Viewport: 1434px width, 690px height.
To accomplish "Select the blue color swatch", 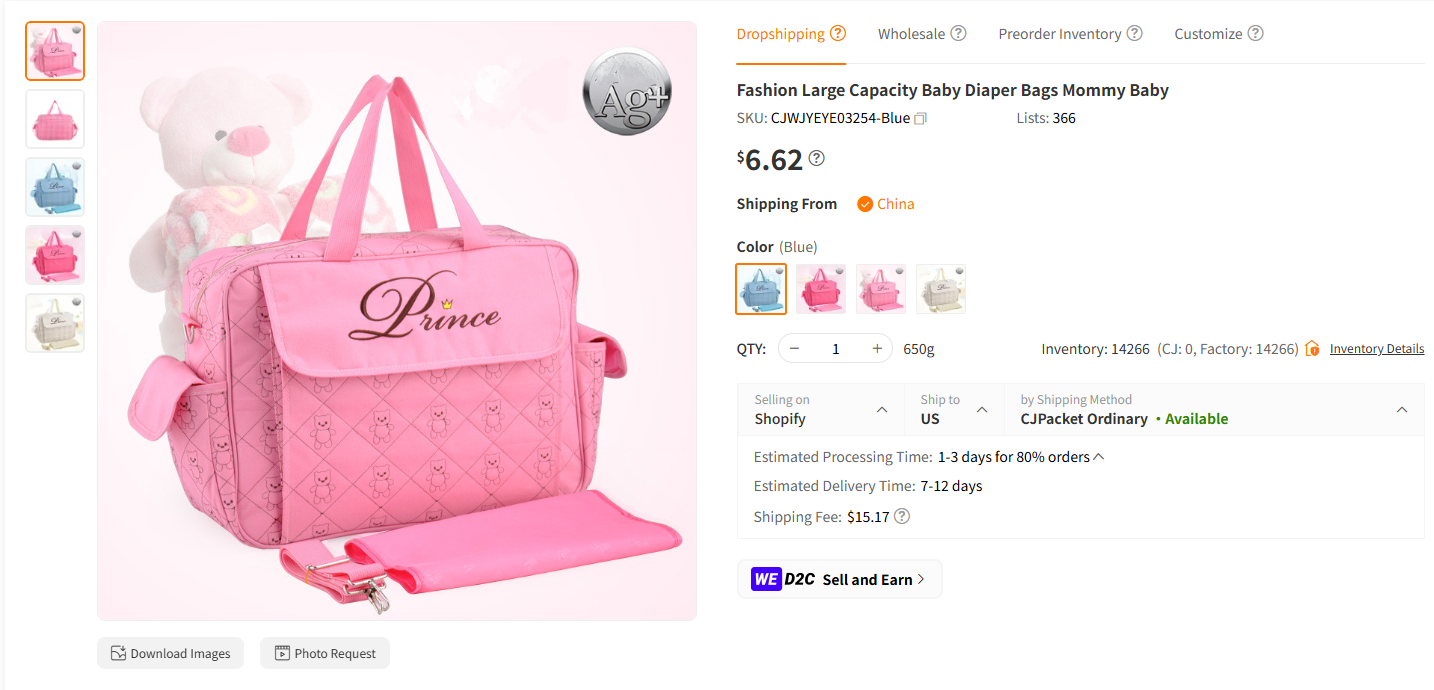I will coord(761,288).
